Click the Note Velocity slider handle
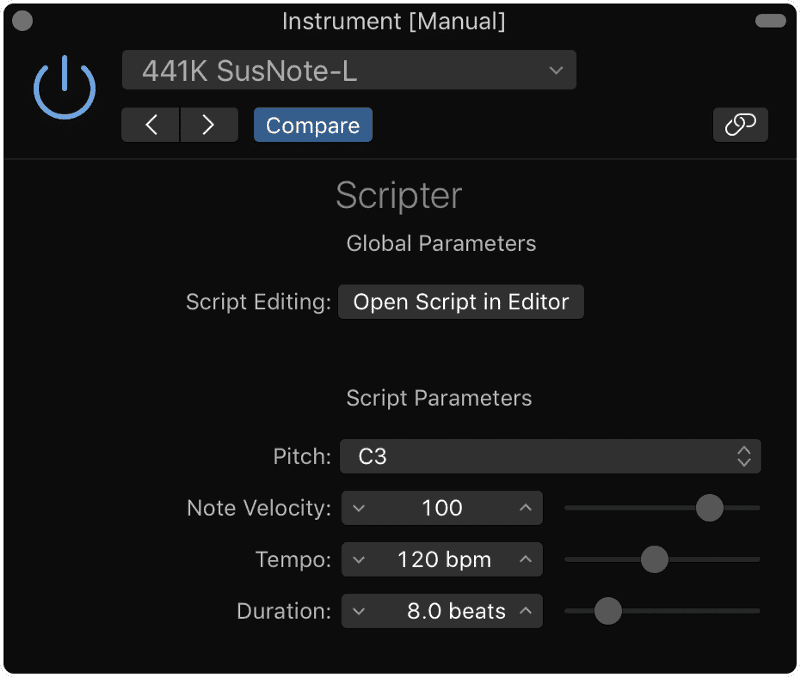800x677 pixels. coord(709,508)
